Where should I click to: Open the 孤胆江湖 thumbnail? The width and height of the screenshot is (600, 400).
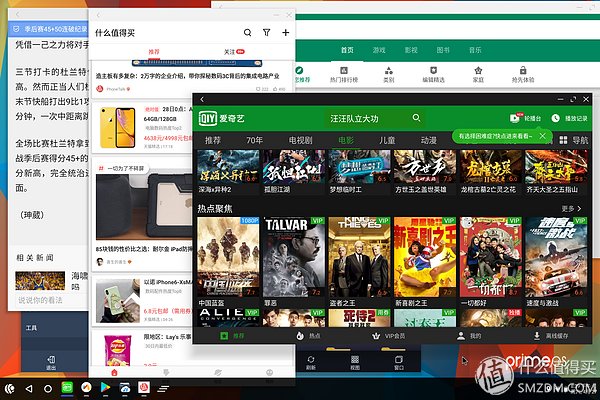294,167
